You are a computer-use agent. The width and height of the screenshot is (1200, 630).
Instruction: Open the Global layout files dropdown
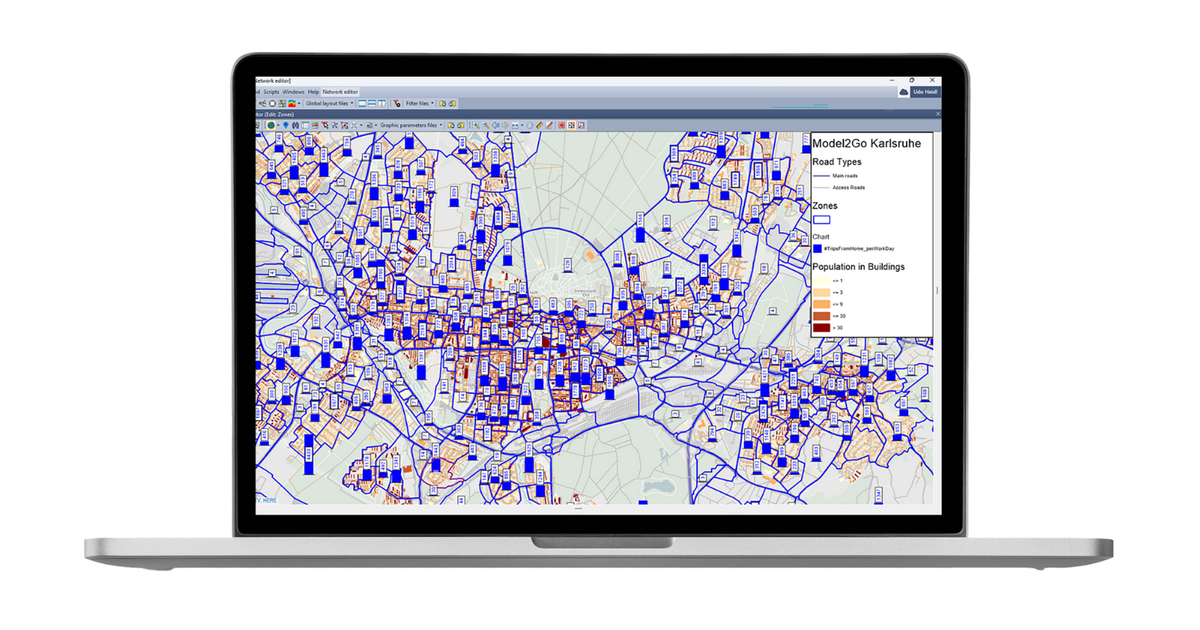point(329,103)
